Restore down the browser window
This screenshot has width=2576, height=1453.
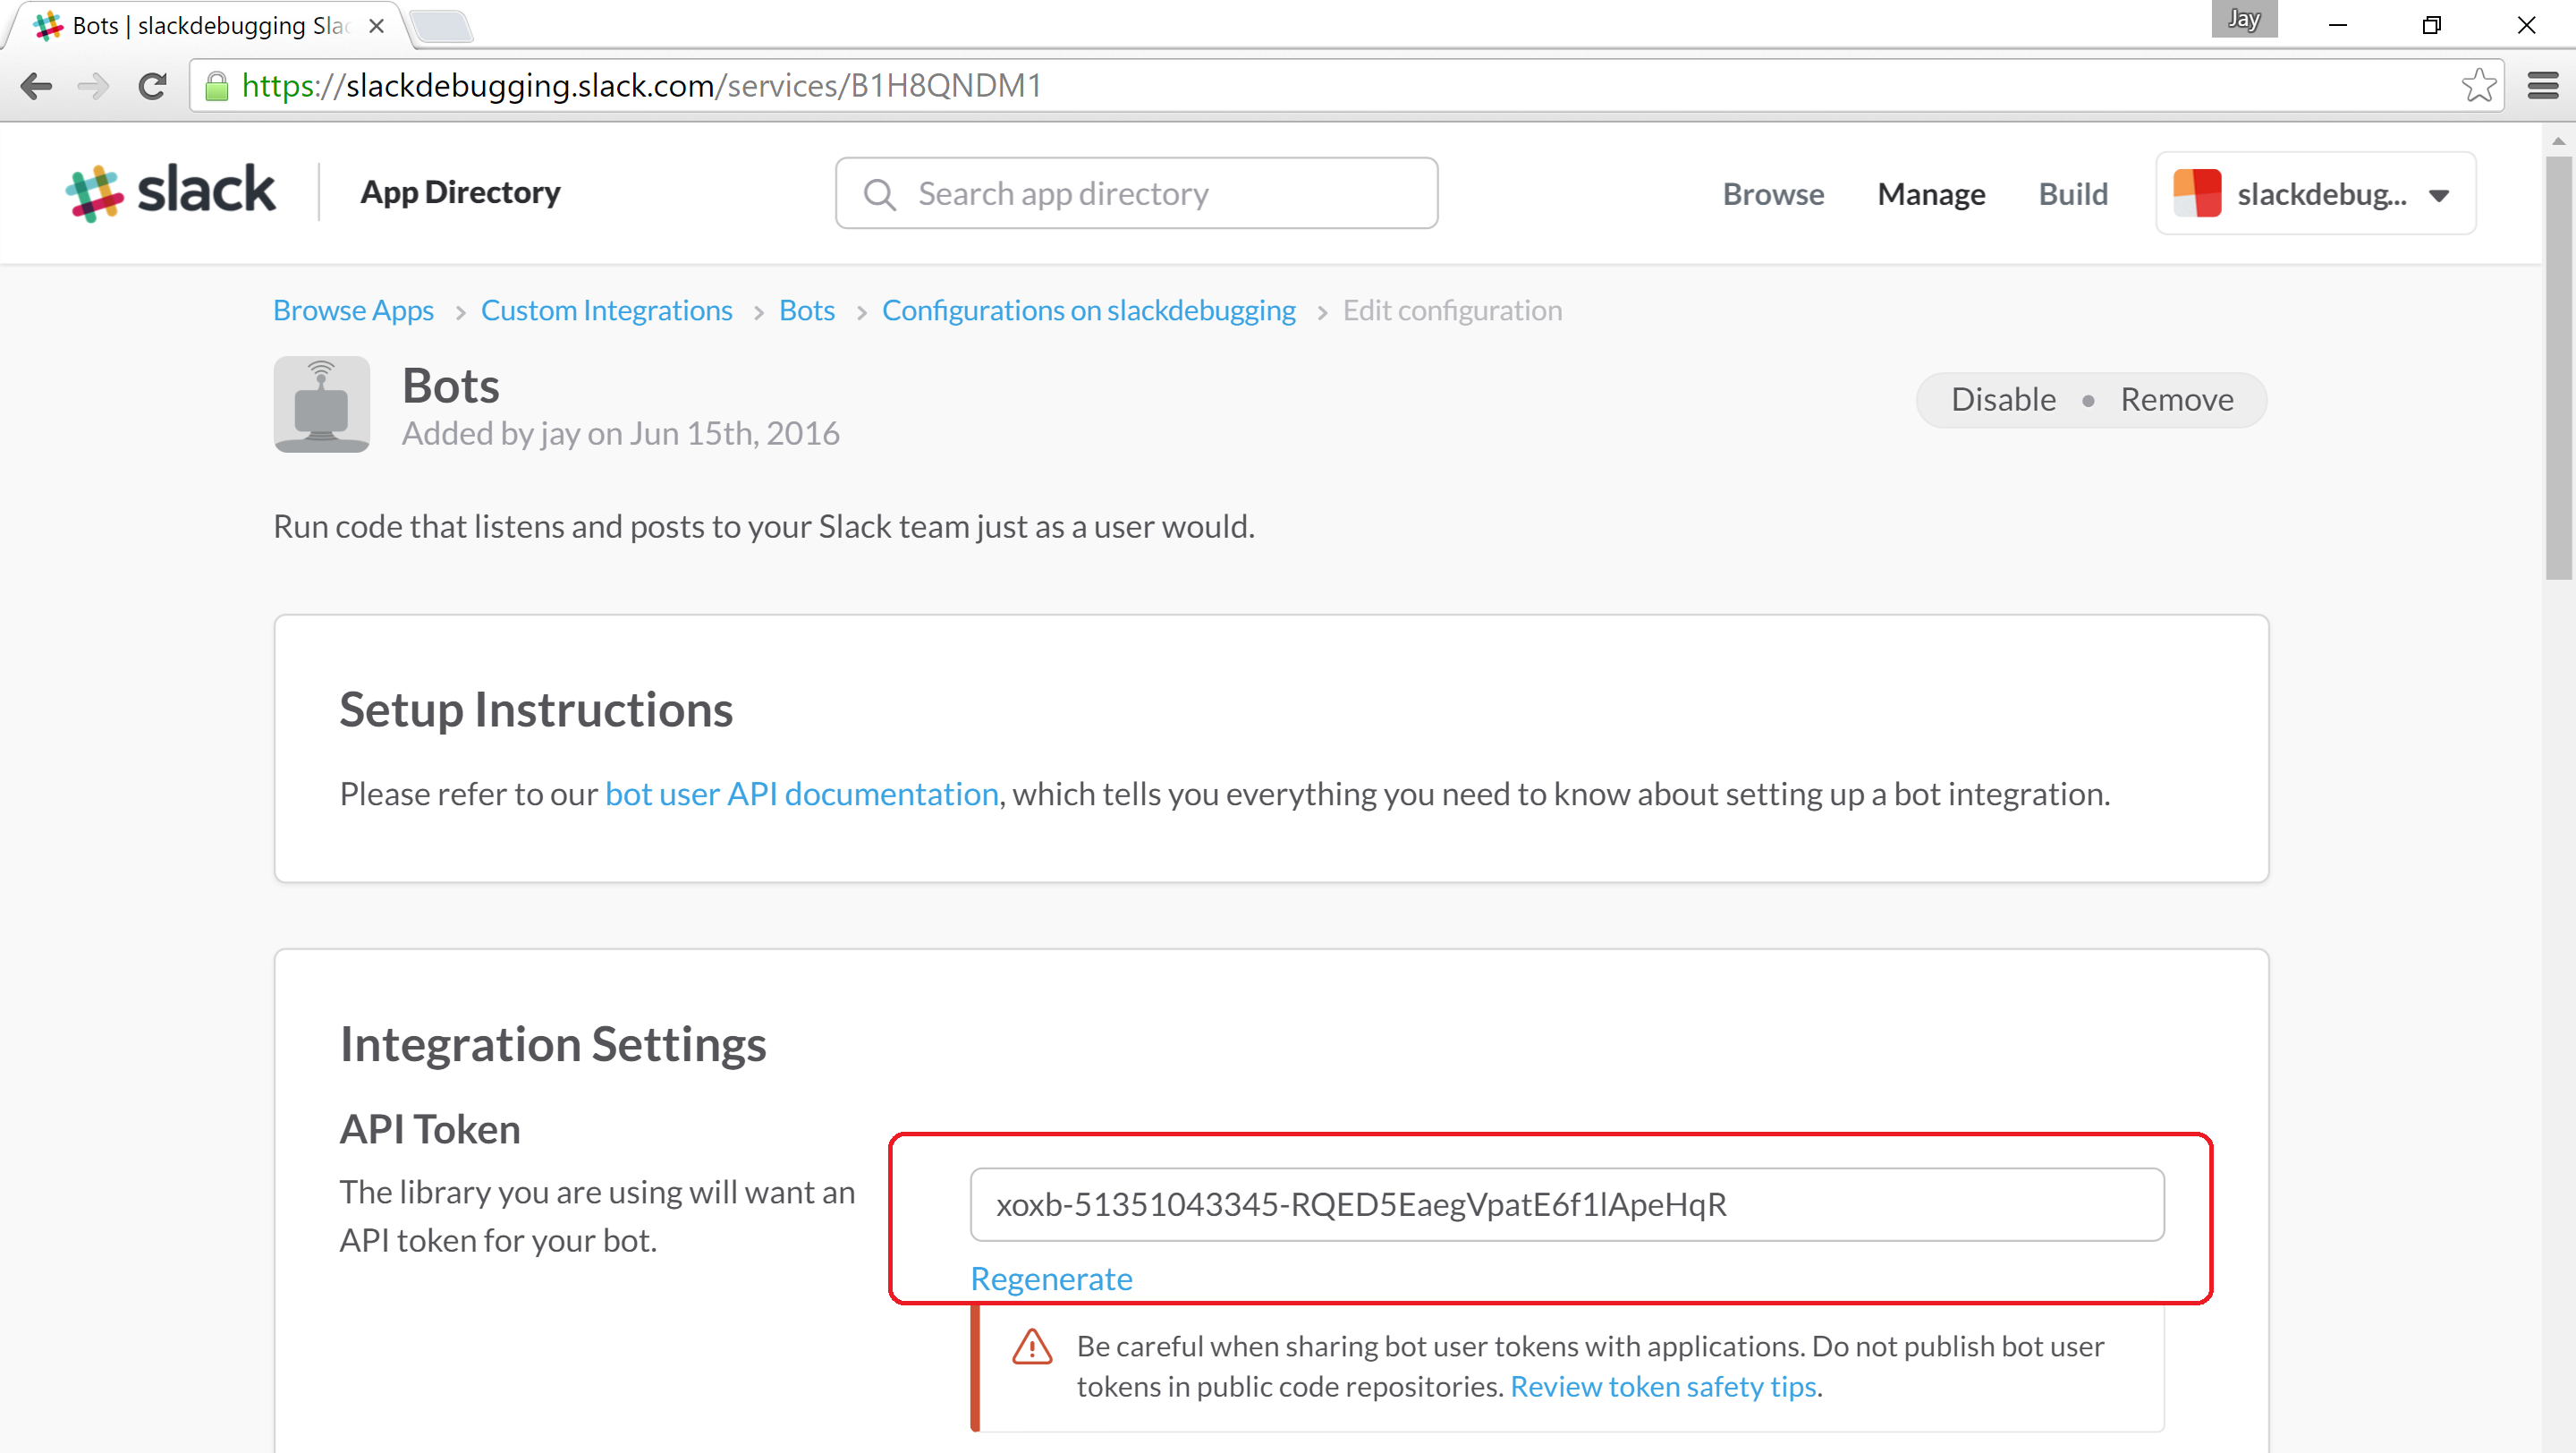2432,25
